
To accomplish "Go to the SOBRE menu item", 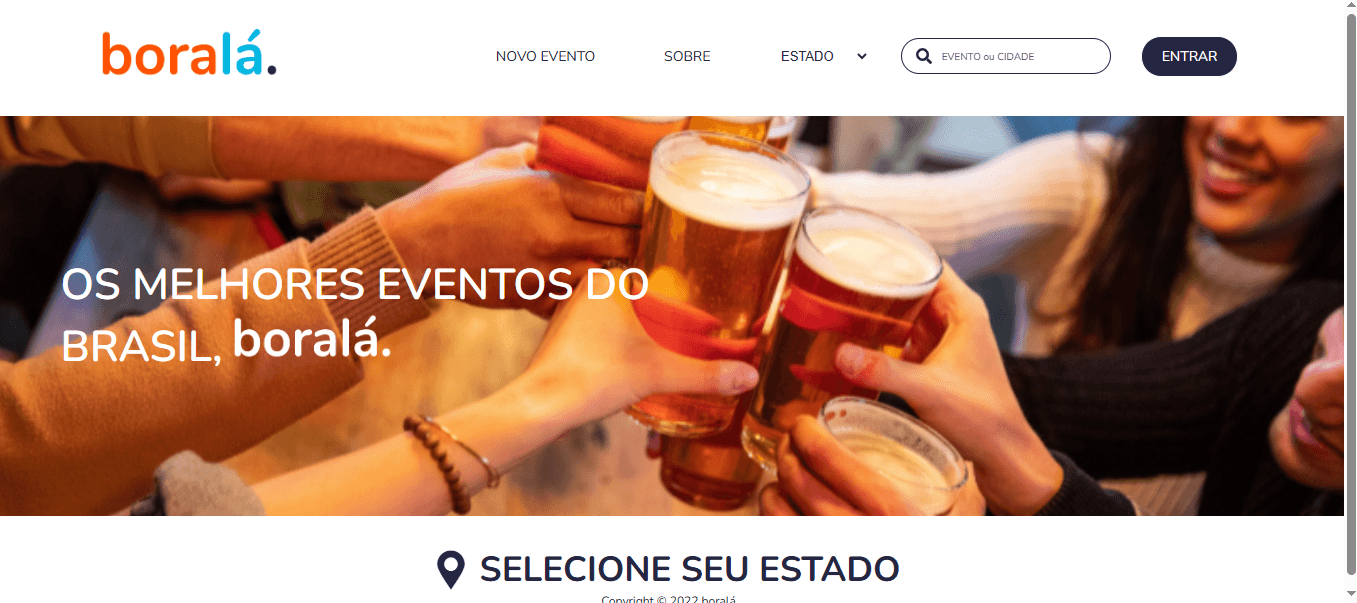I will pos(687,57).
